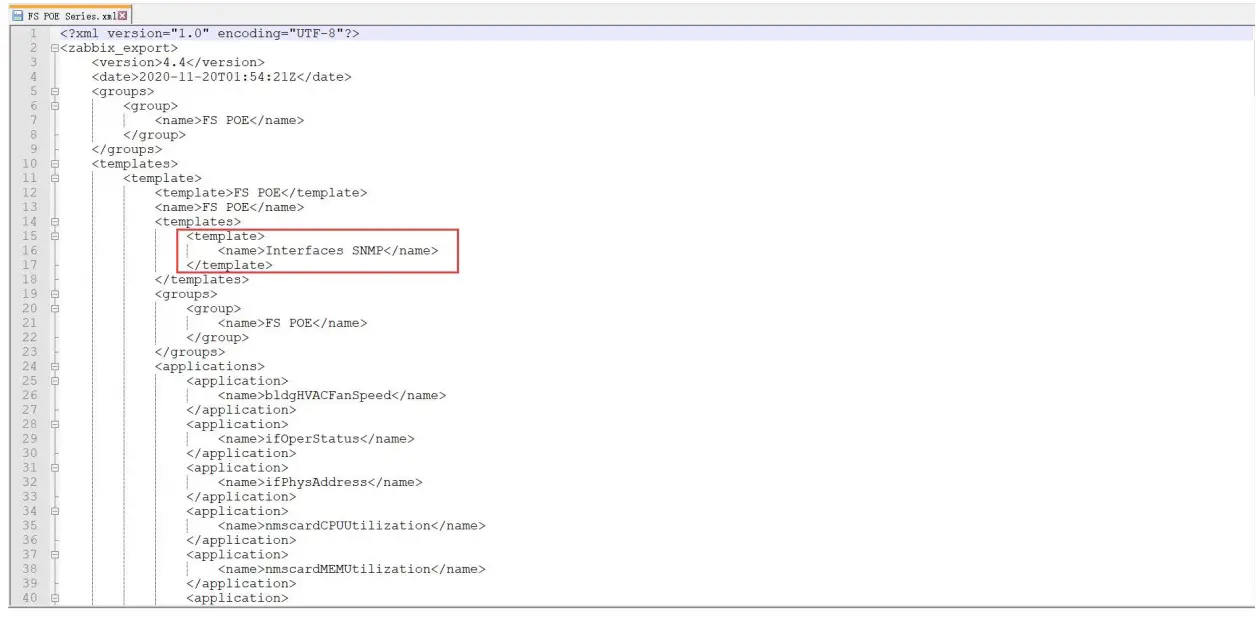Viewport: 1258px width, 618px height.
Task: Click line number 1 in the margin
Action: [33, 33]
